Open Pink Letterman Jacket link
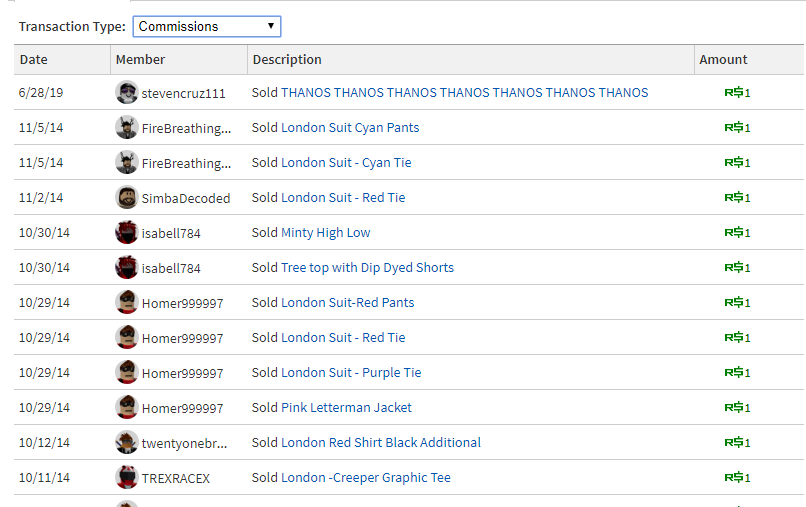Screen dimensions: 806x507 tap(346, 408)
